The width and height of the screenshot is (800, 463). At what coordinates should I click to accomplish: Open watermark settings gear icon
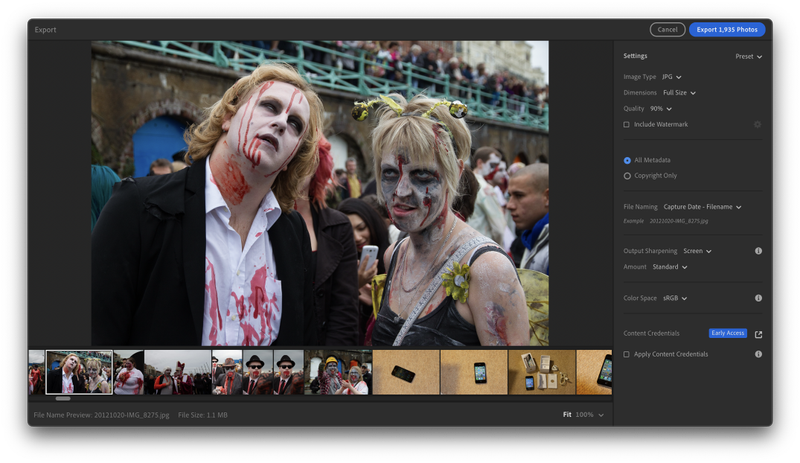(757, 124)
